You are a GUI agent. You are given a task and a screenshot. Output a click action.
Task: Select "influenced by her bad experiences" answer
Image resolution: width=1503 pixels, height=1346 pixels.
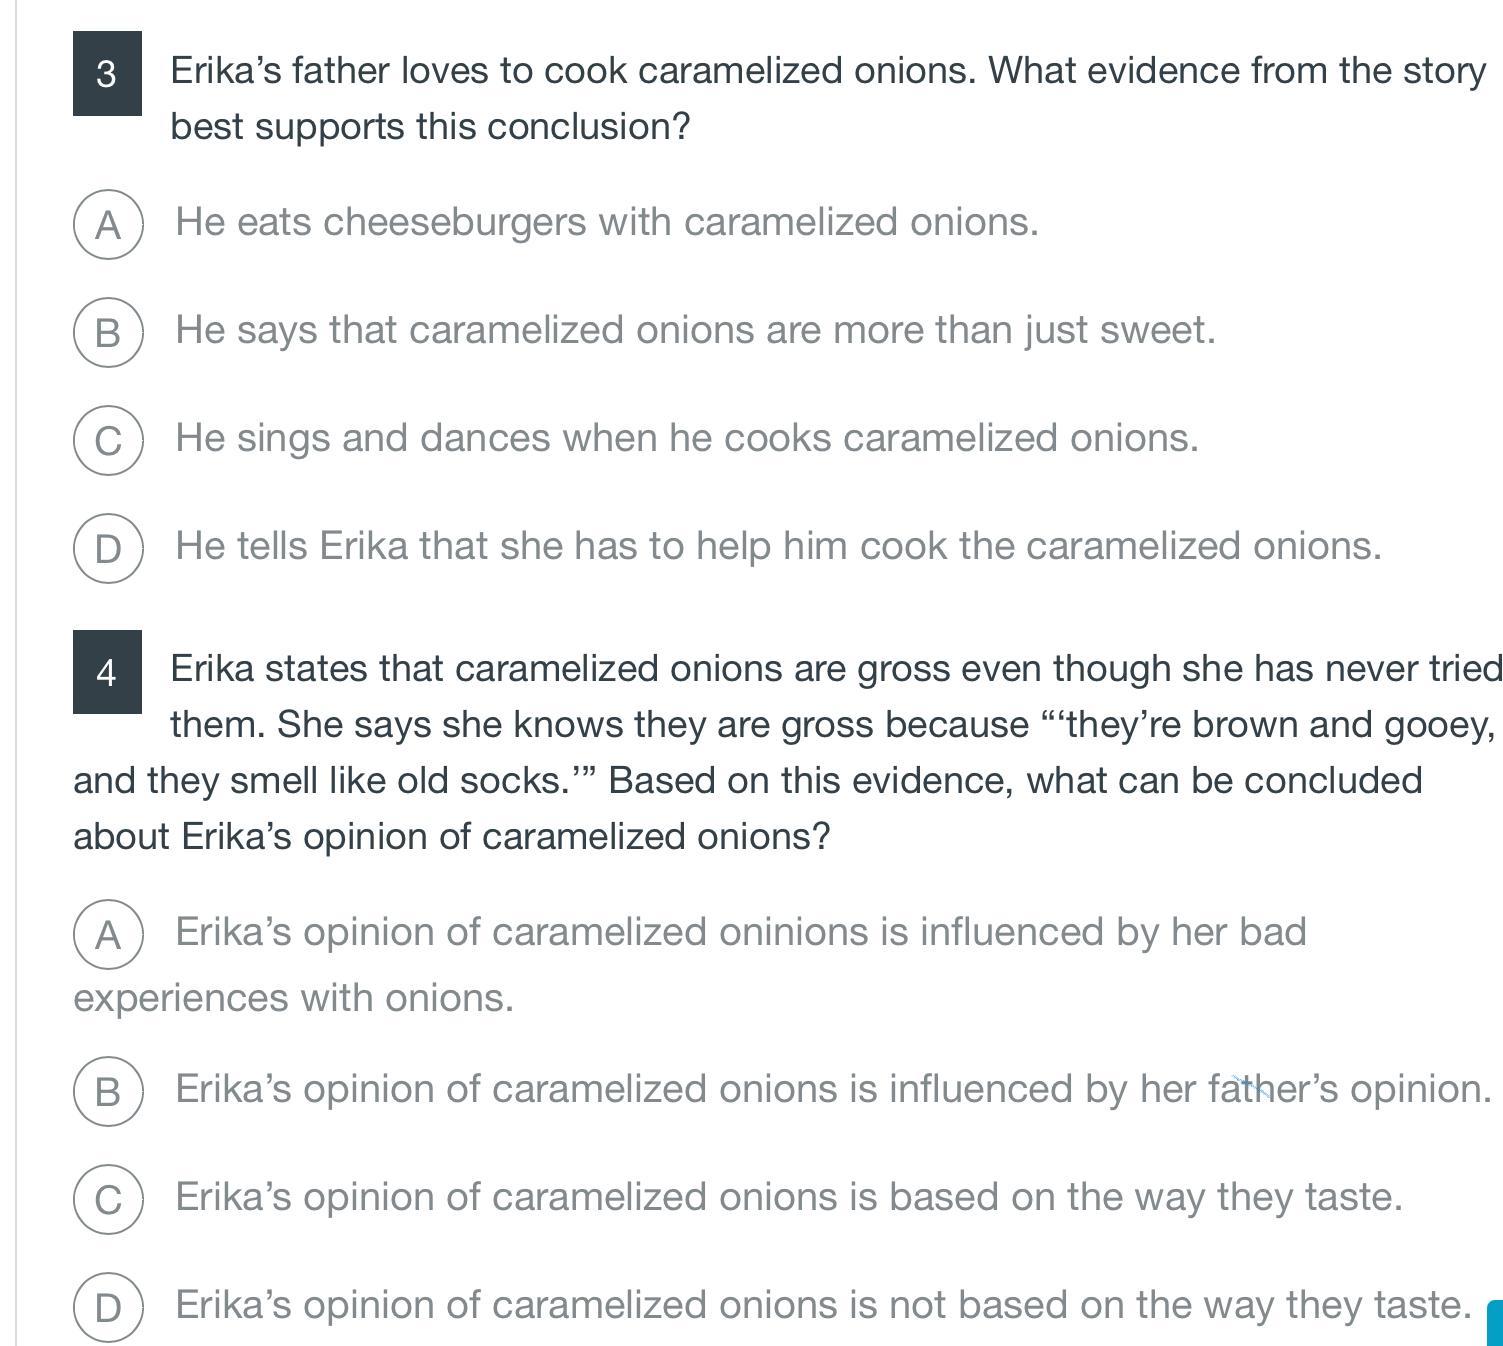click(x=740, y=933)
